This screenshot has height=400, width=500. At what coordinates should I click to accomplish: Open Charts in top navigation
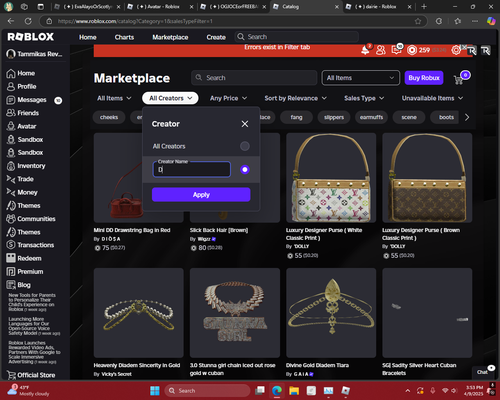(x=124, y=37)
